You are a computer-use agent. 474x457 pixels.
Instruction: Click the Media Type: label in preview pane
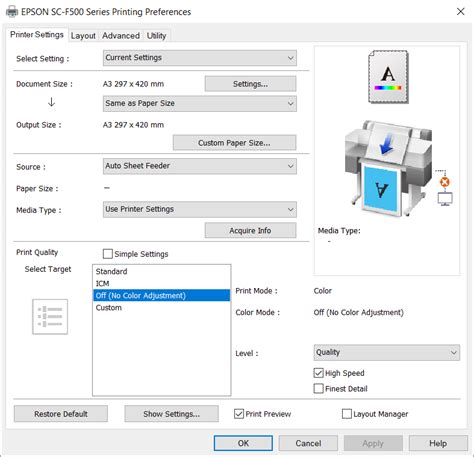pyautogui.click(x=339, y=230)
